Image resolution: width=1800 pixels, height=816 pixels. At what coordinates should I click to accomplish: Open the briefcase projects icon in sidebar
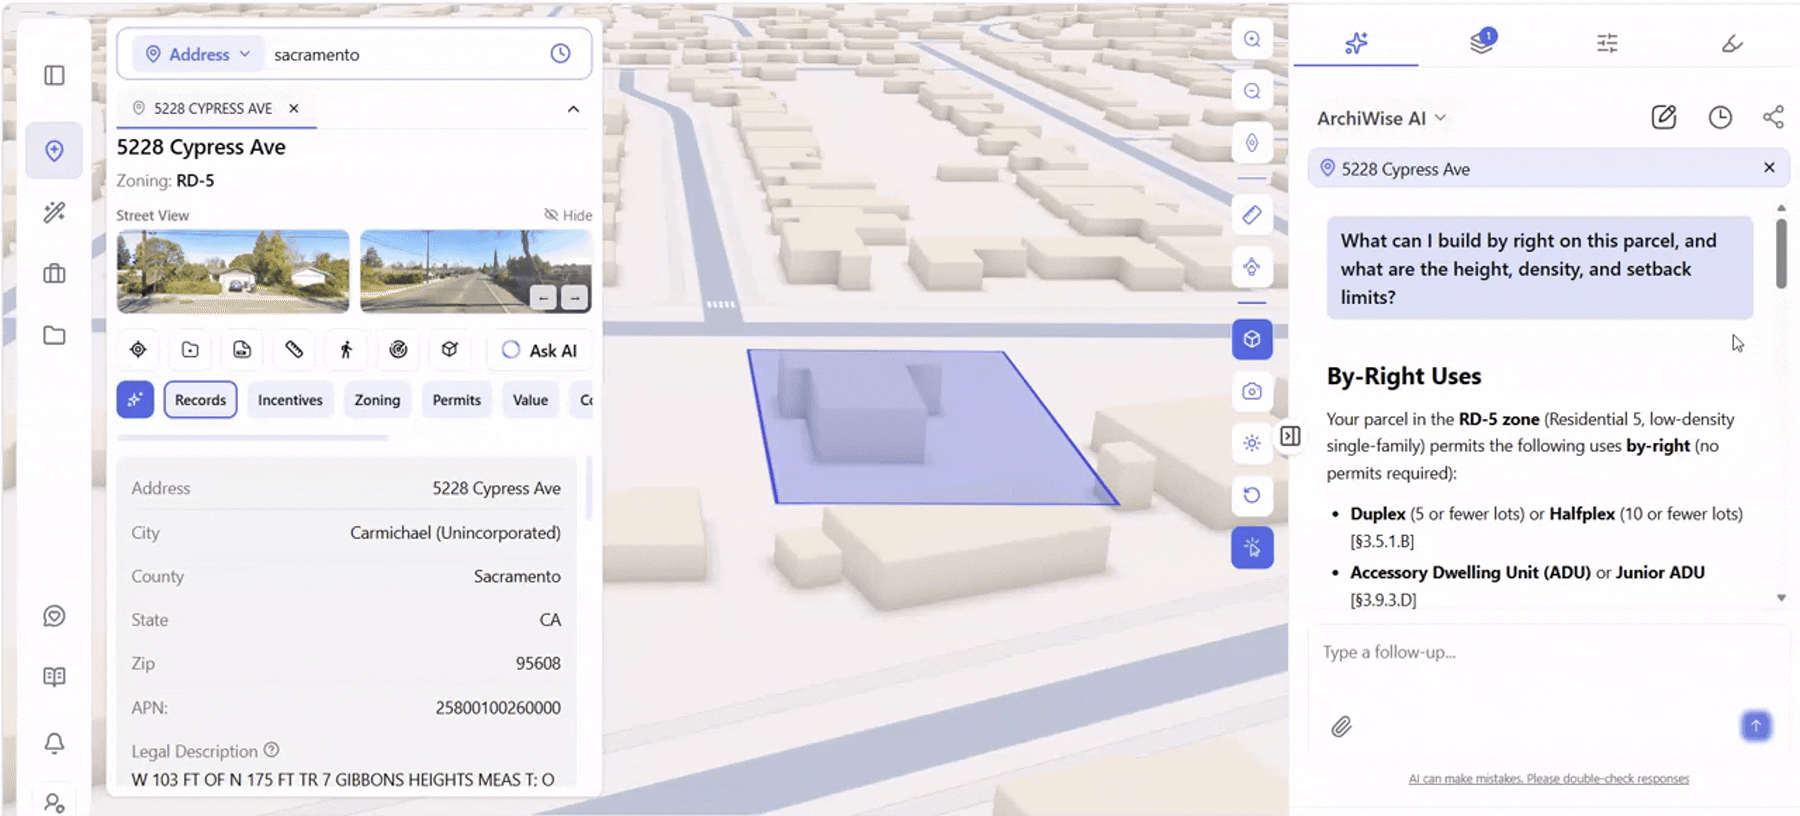(54, 274)
